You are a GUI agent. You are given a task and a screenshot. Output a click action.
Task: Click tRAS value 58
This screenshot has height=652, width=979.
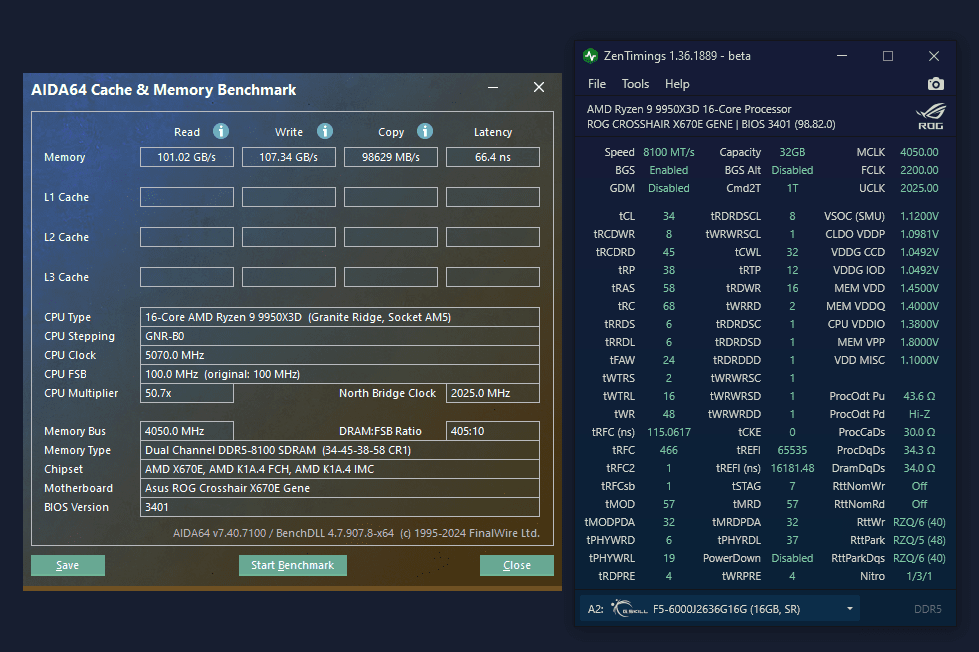tap(669, 288)
